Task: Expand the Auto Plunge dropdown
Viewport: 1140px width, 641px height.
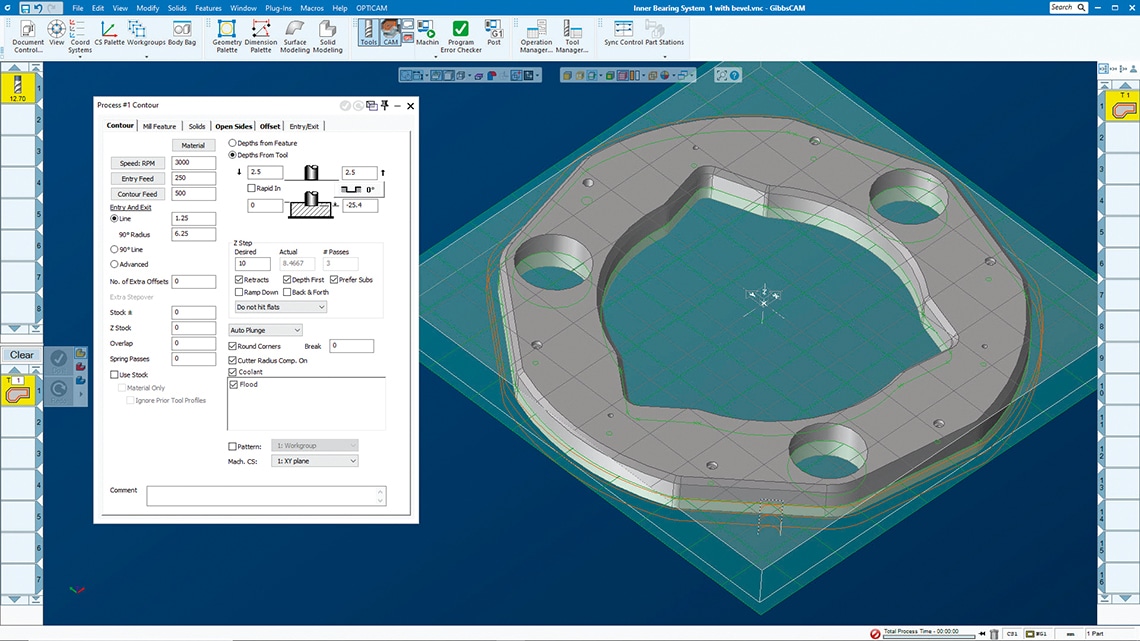Action: [x=265, y=330]
